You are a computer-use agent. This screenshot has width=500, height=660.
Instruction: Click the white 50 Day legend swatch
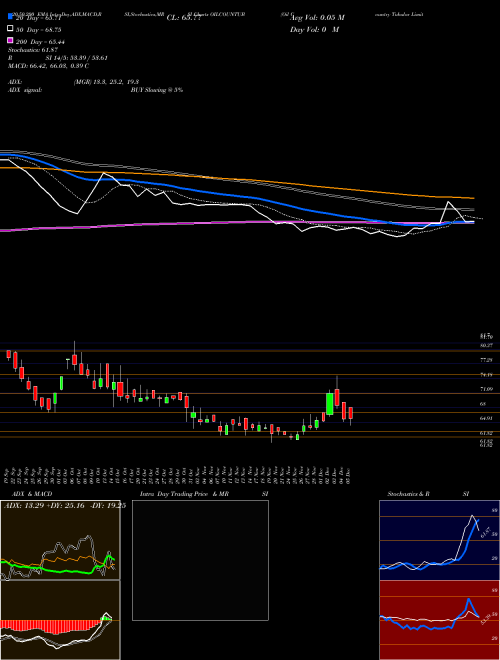[x=10, y=29]
